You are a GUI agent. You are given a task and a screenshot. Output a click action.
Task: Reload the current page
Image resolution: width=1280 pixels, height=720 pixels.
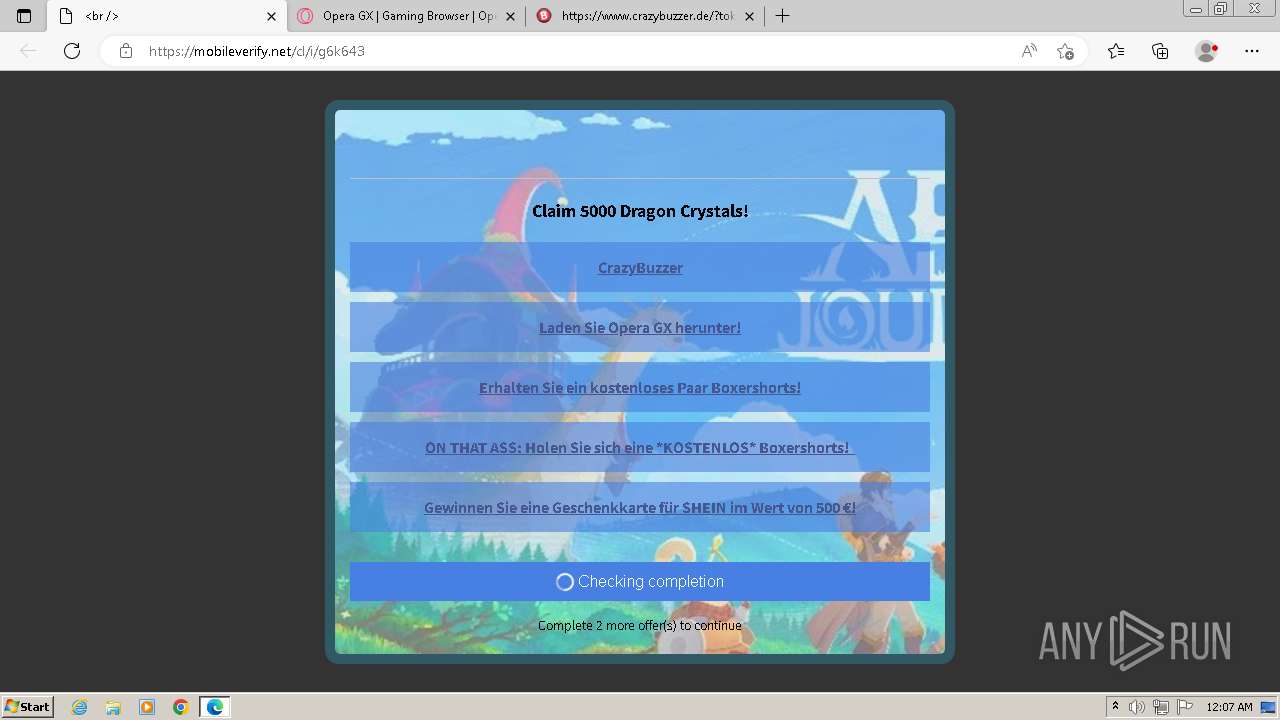click(x=72, y=51)
